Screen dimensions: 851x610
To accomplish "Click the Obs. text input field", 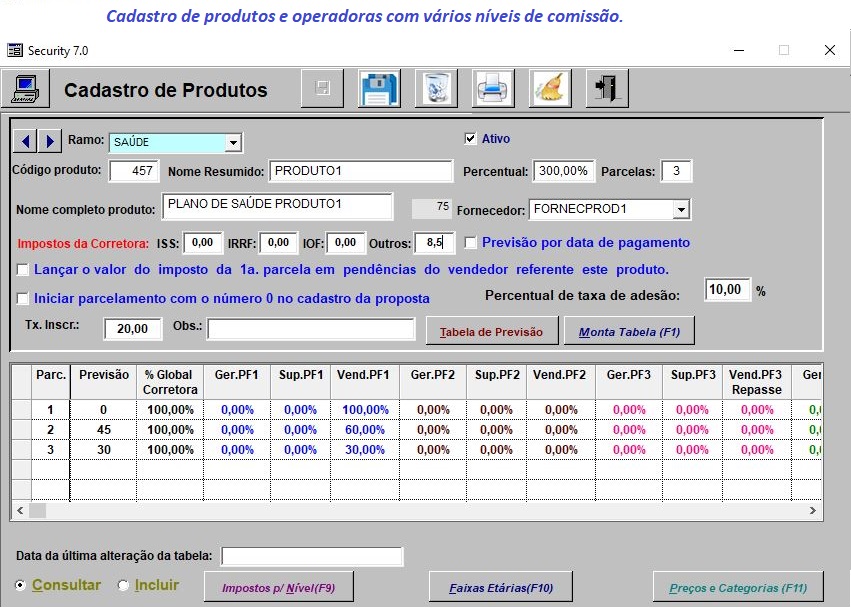I will tap(311, 329).
